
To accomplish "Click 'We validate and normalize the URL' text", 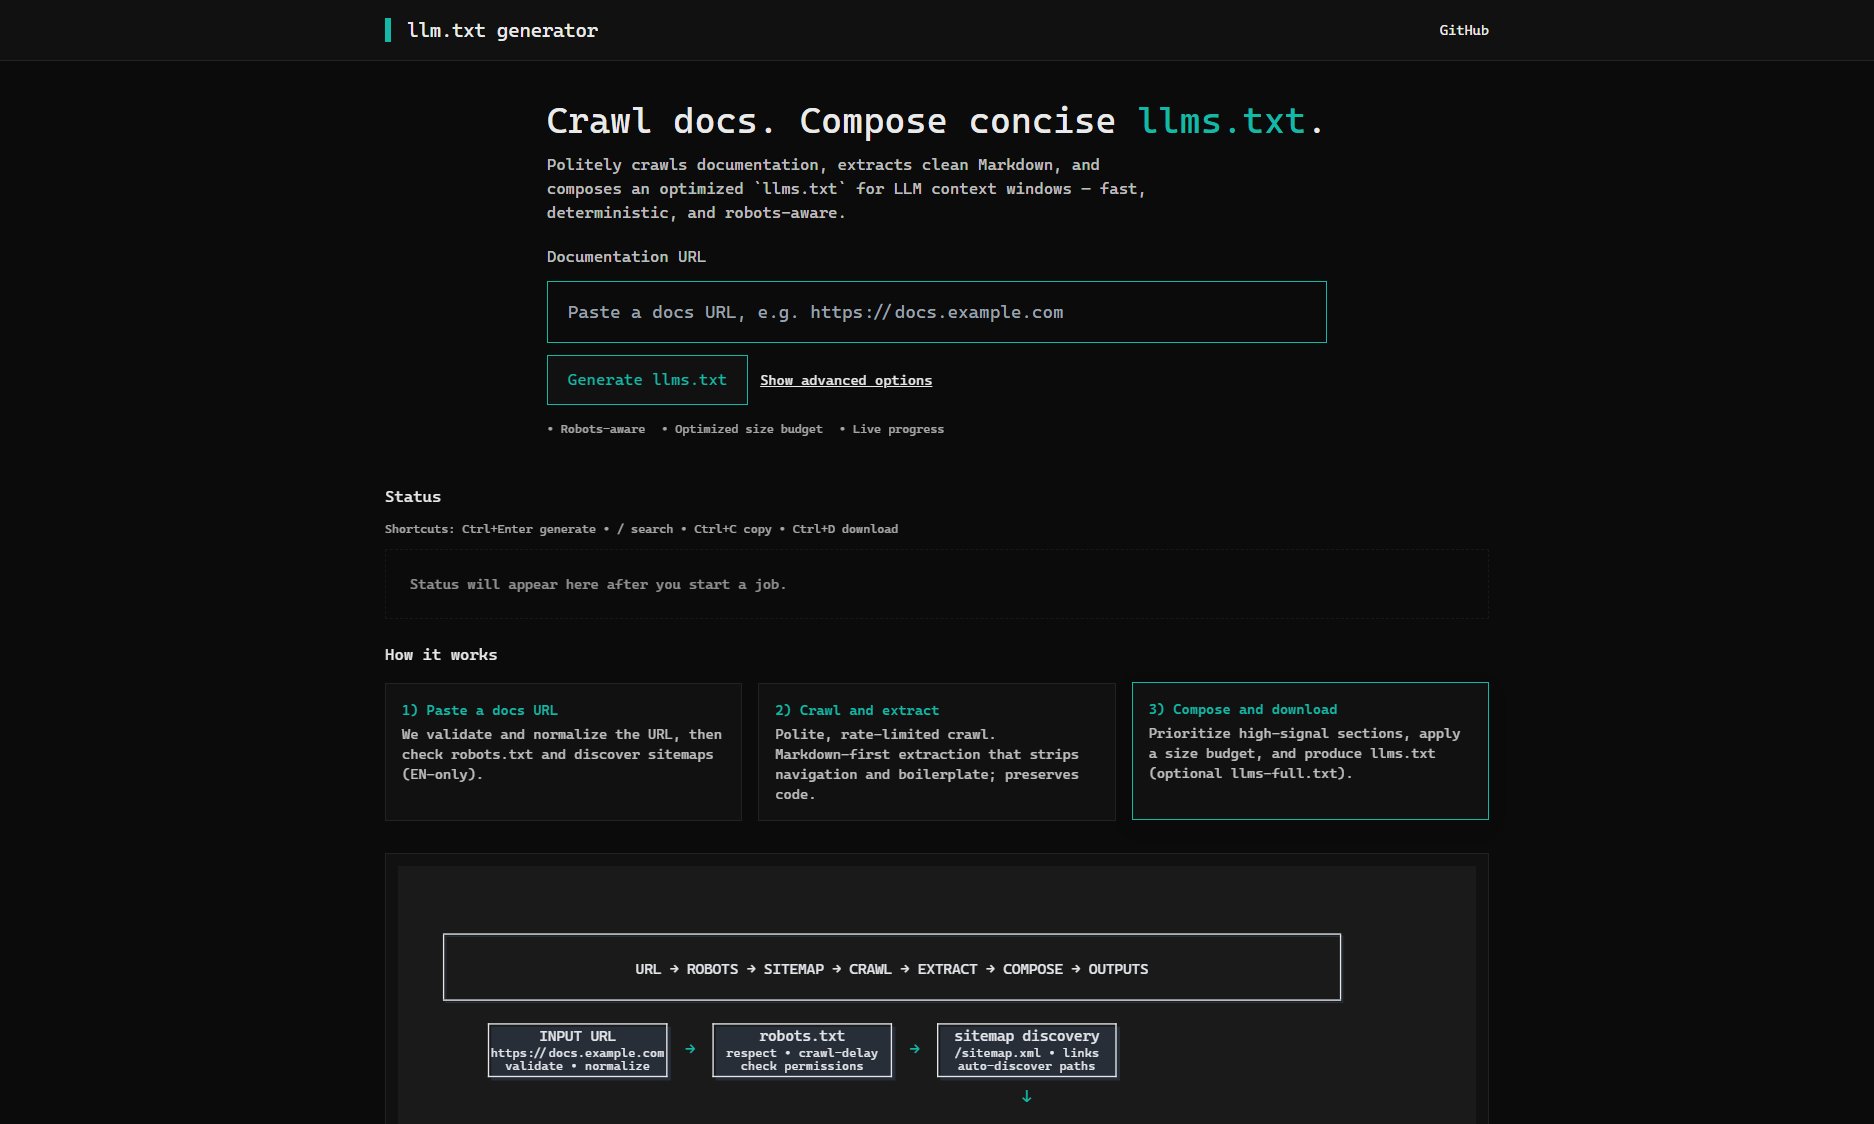I will pos(562,754).
